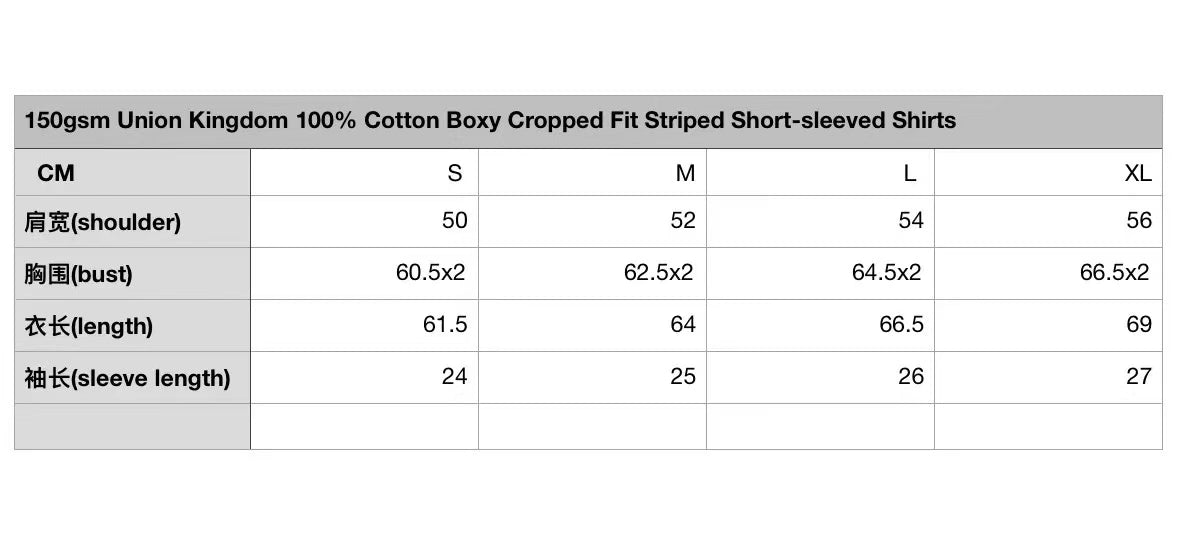The image size is (1179, 544).
Task: Select the table title header cell
Action: click(588, 122)
